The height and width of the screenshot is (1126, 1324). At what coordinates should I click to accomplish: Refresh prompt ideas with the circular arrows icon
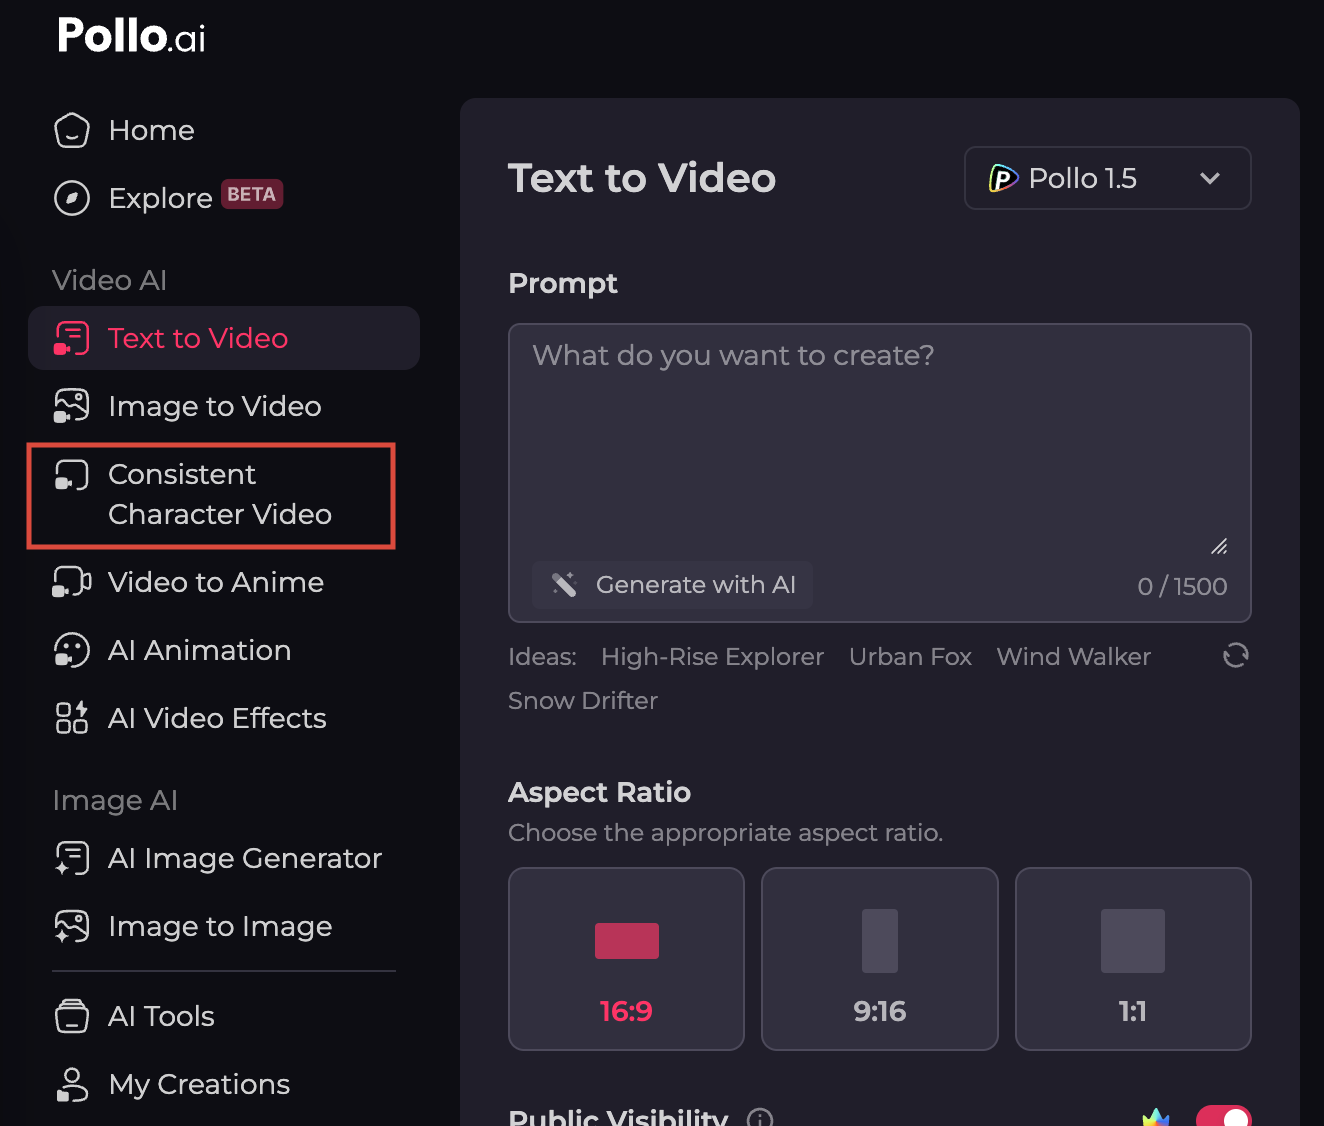(x=1236, y=655)
